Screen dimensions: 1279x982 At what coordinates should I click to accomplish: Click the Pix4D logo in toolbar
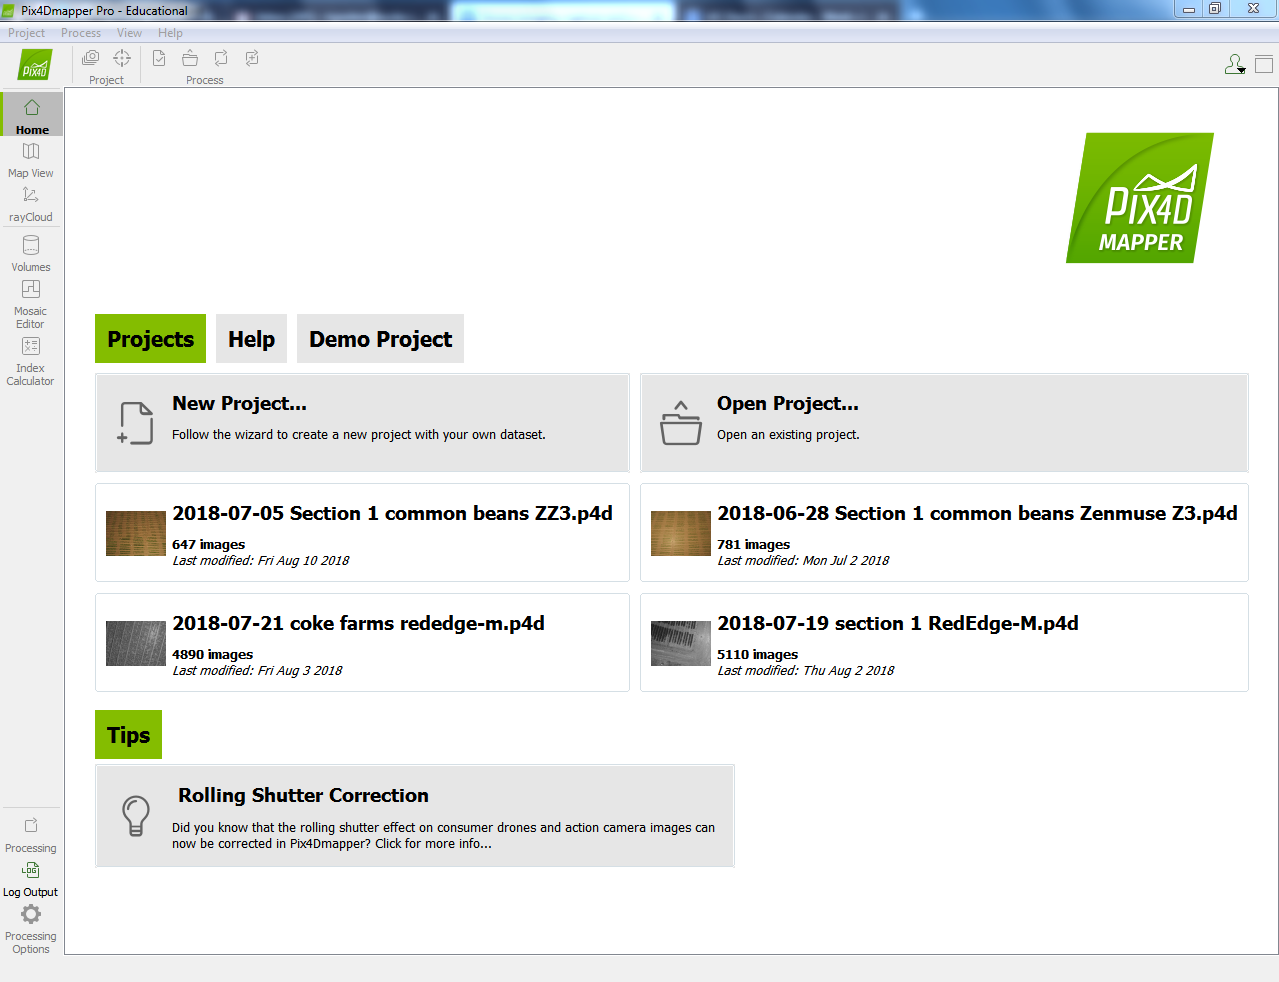coord(35,66)
